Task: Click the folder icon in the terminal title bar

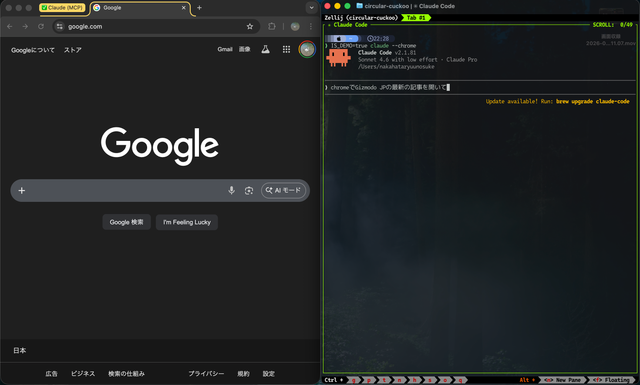Action: pos(360,6)
